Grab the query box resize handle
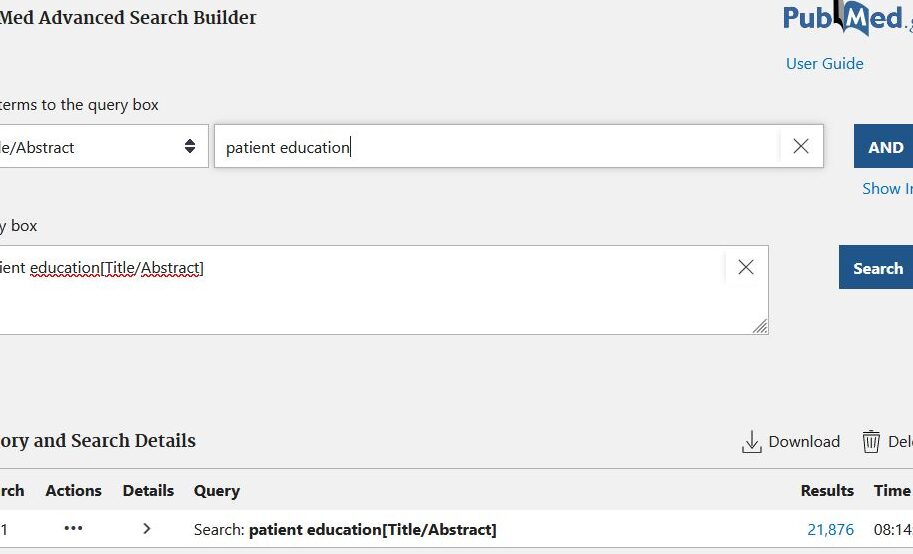The image size is (913, 554). (x=760, y=327)
